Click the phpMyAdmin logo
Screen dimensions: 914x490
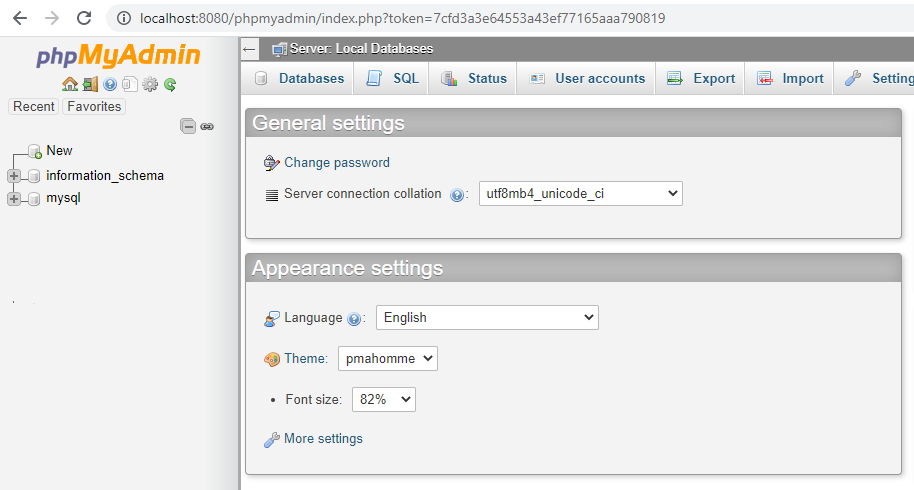(x=118, y=57)
